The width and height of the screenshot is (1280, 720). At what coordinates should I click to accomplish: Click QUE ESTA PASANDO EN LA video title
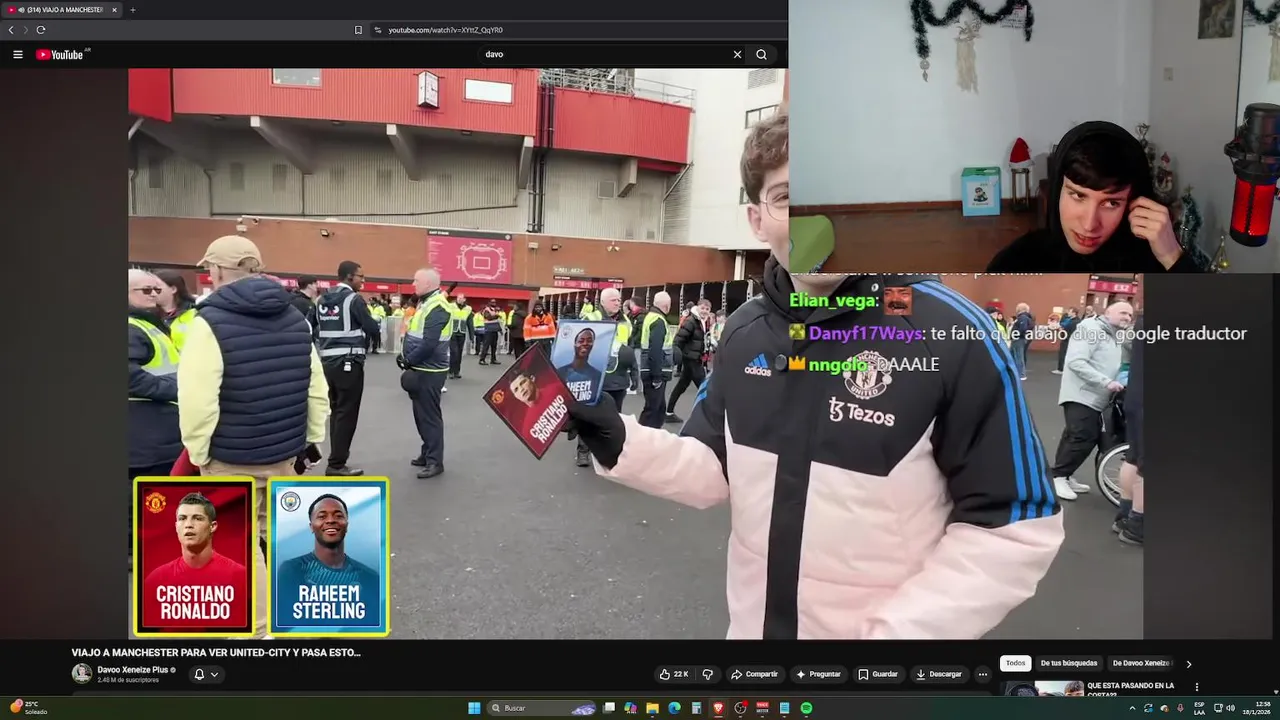click(1130, 685)
